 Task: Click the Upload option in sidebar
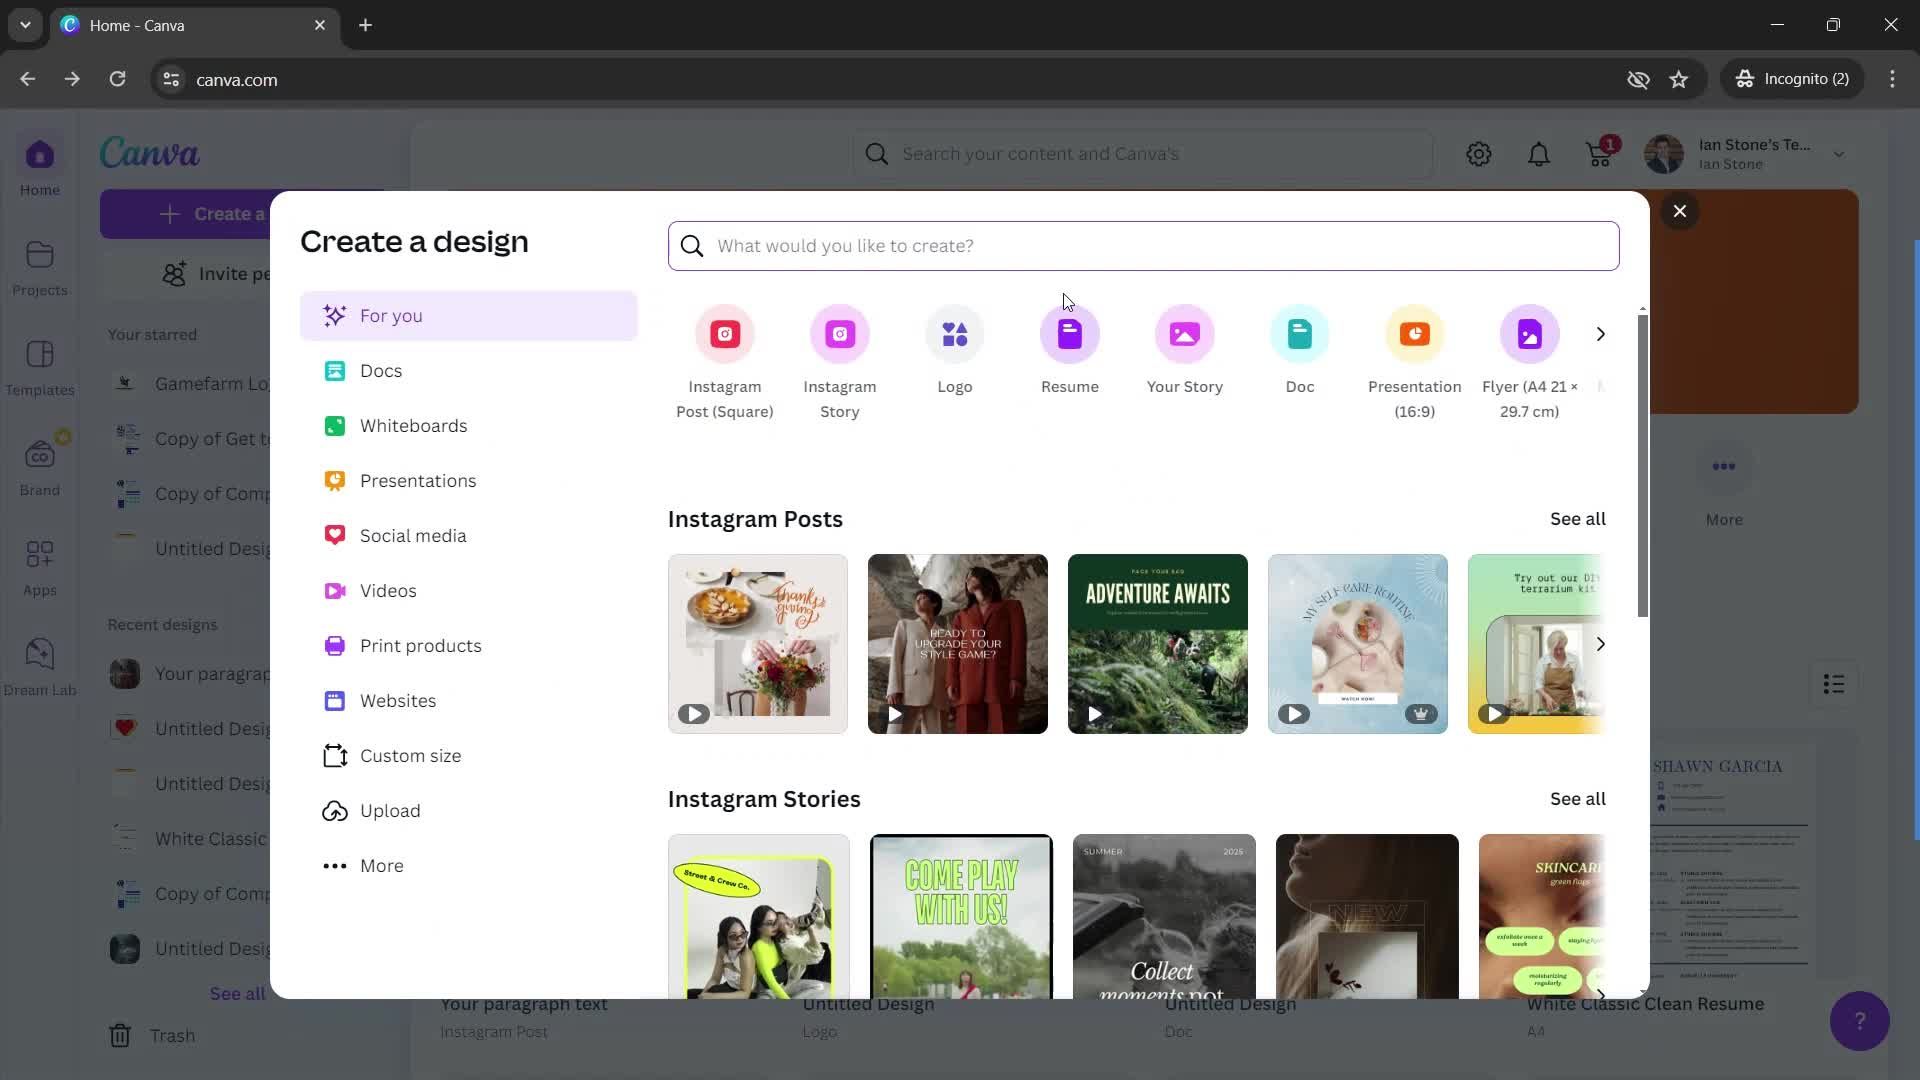pos(390,811)
